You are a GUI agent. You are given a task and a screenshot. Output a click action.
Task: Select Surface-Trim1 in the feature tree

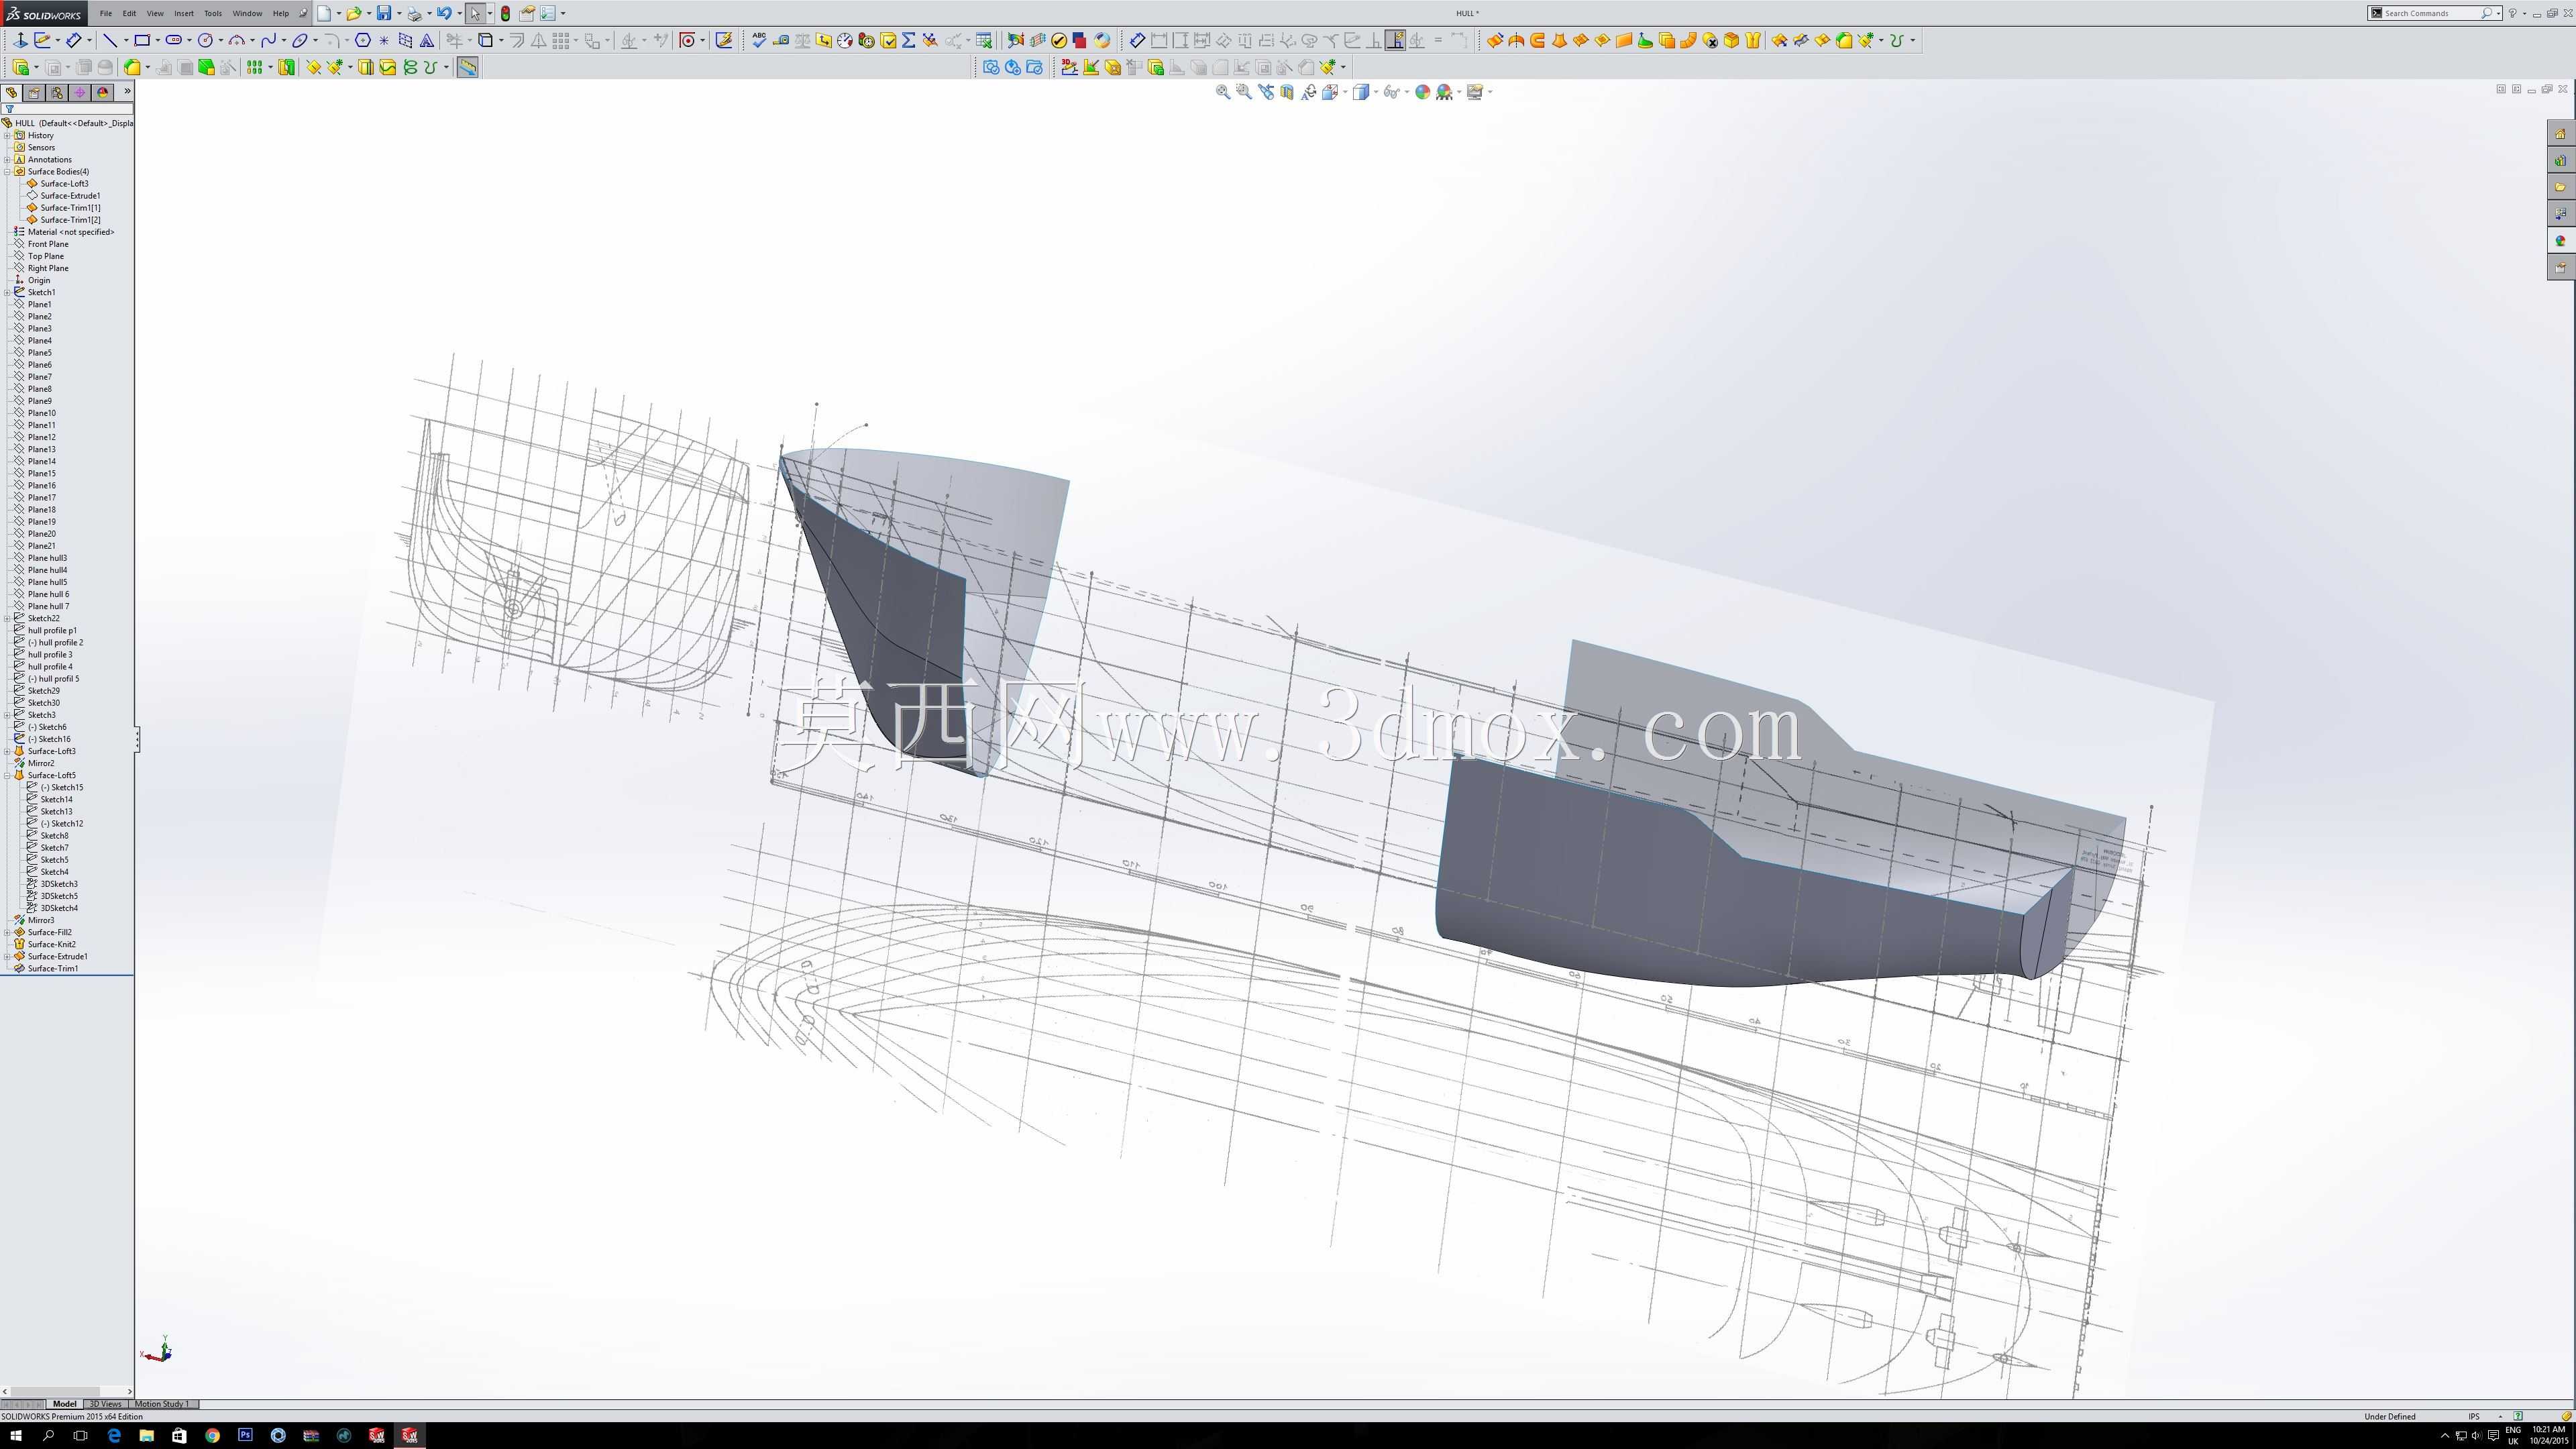click(53, 968)
